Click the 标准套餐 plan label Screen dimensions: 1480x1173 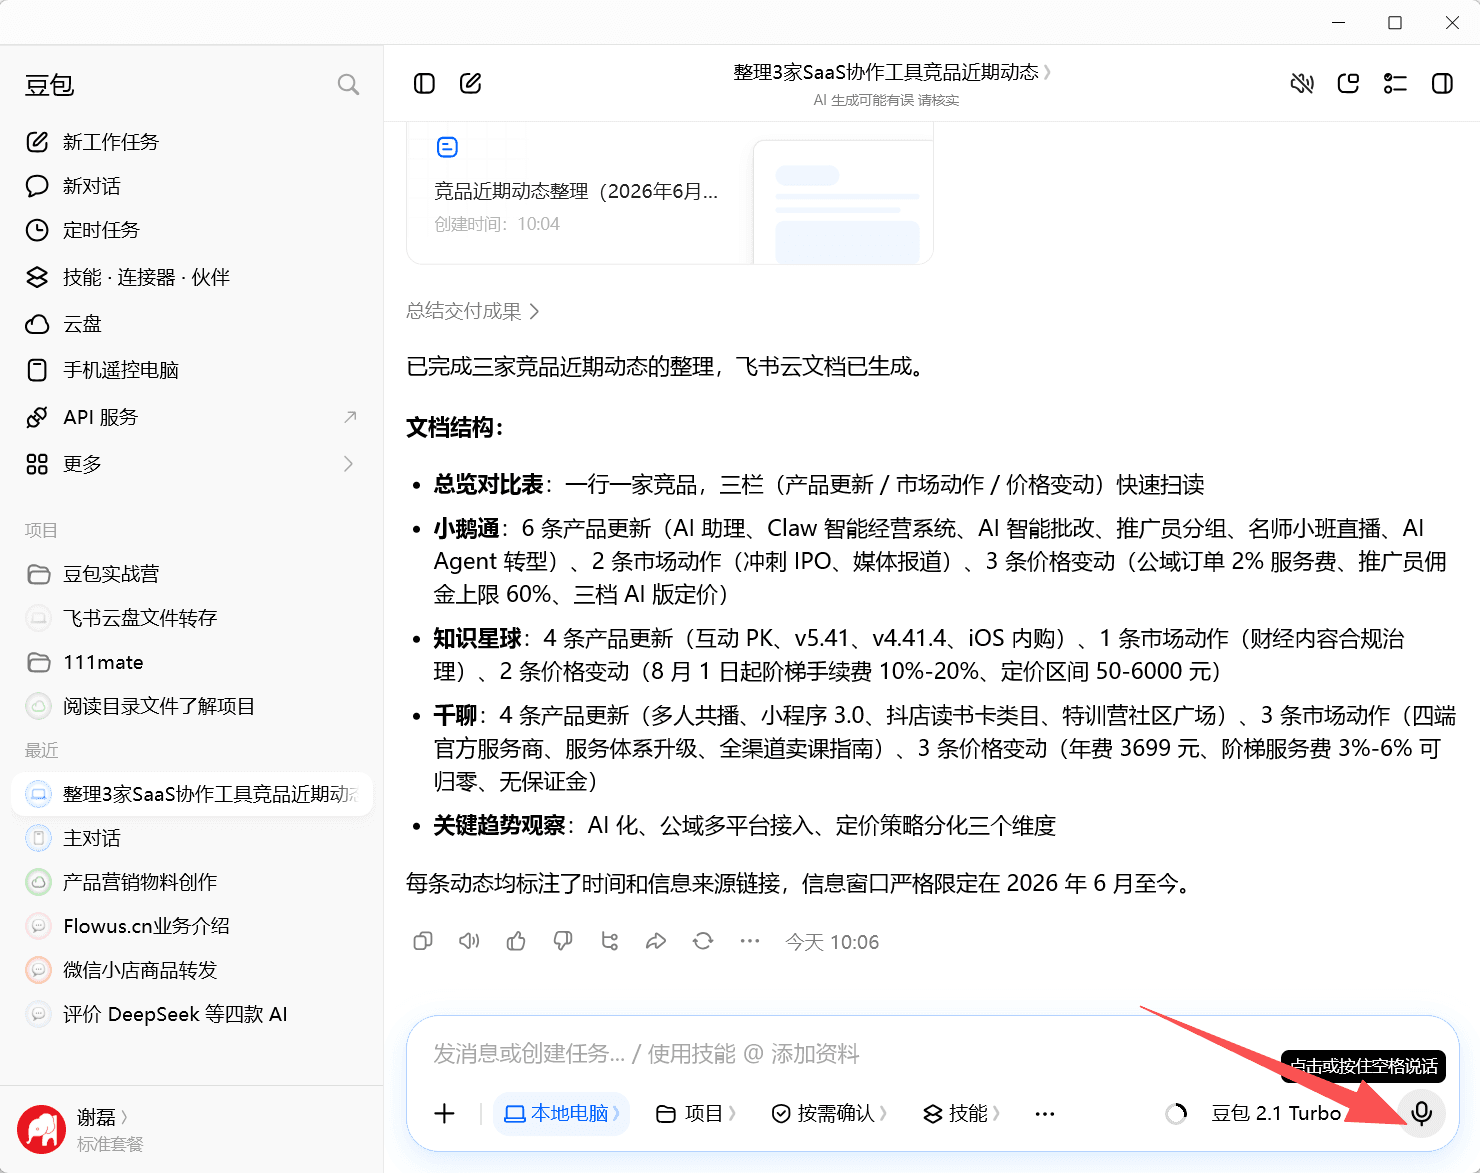pyautogui.click(x=110, y=1144)
